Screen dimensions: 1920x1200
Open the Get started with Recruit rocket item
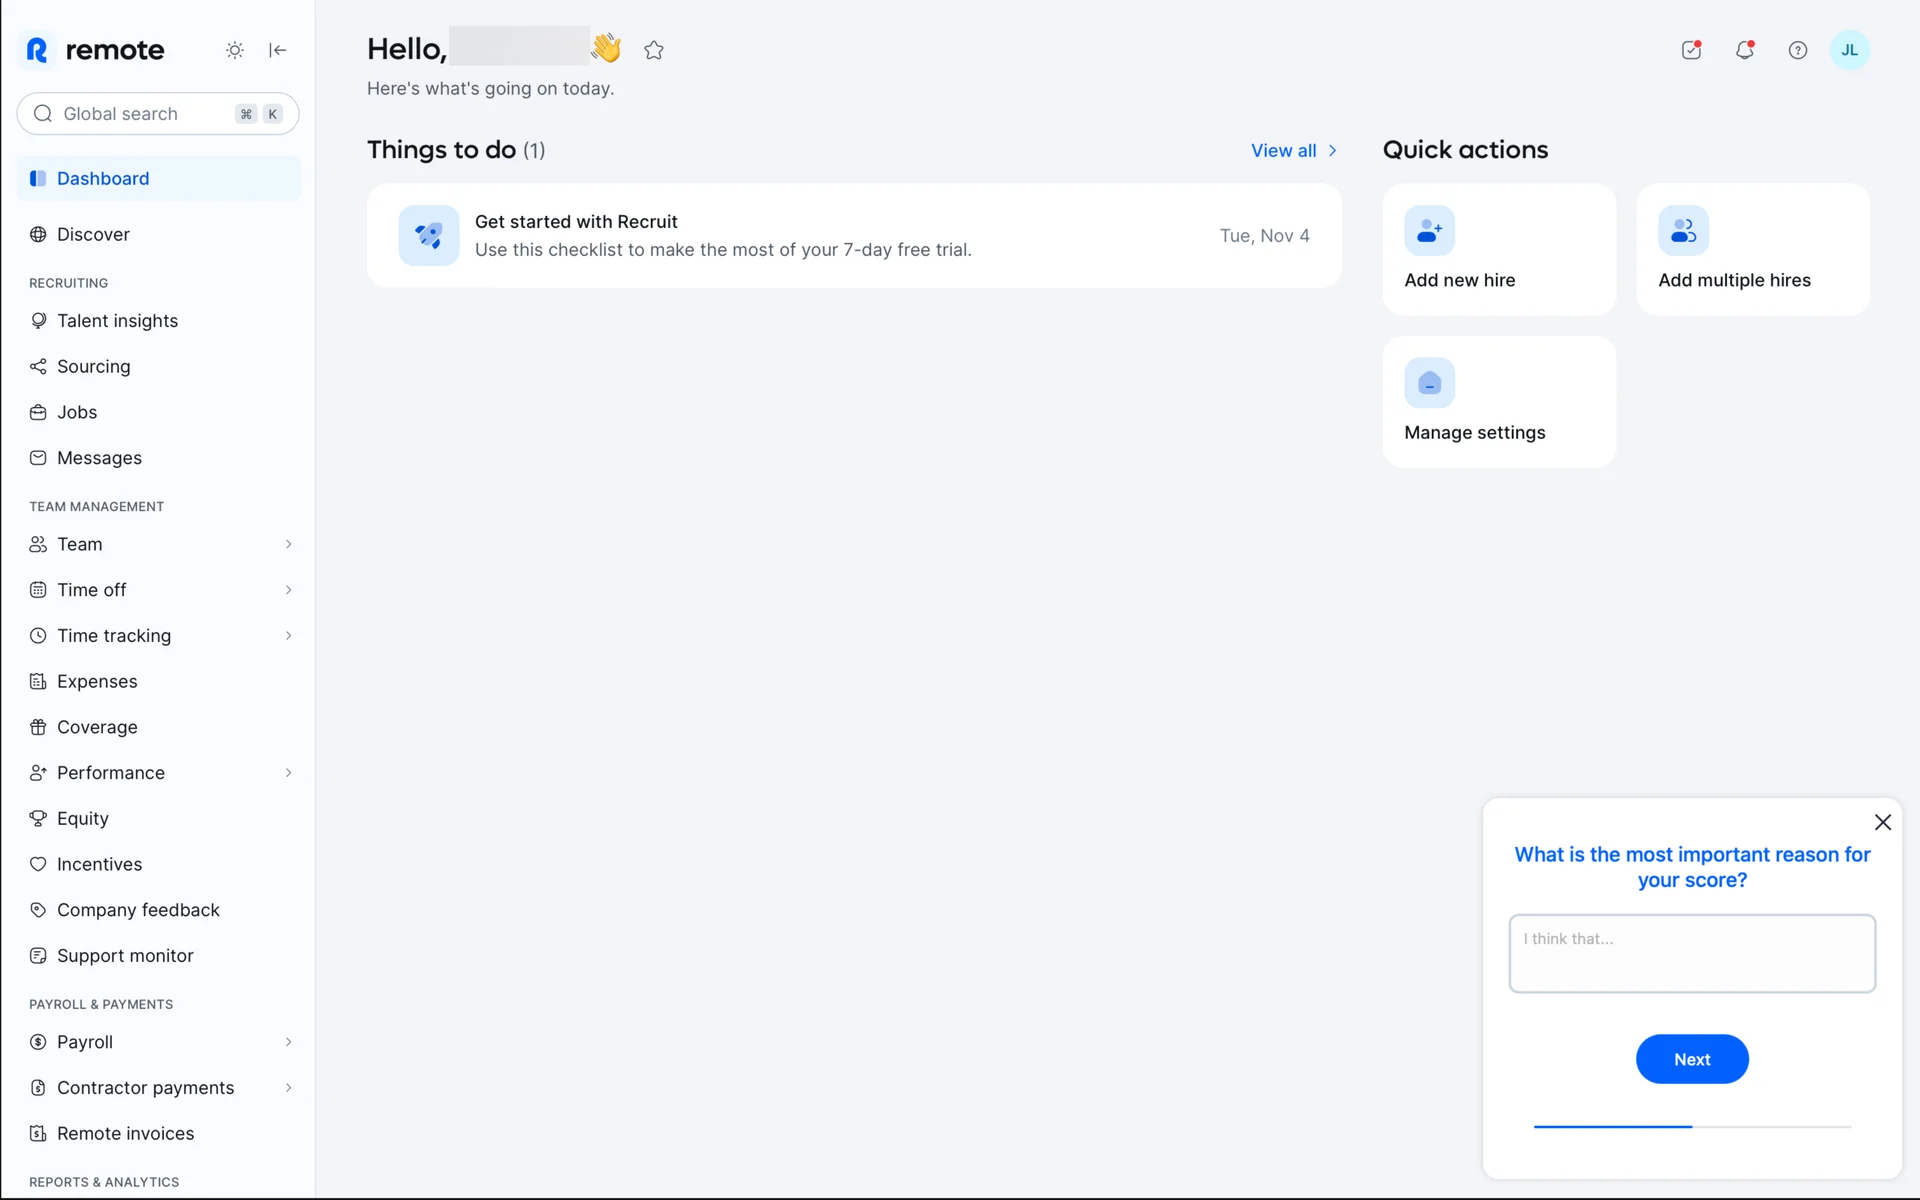pyautogui.click(x=429, y=236)
